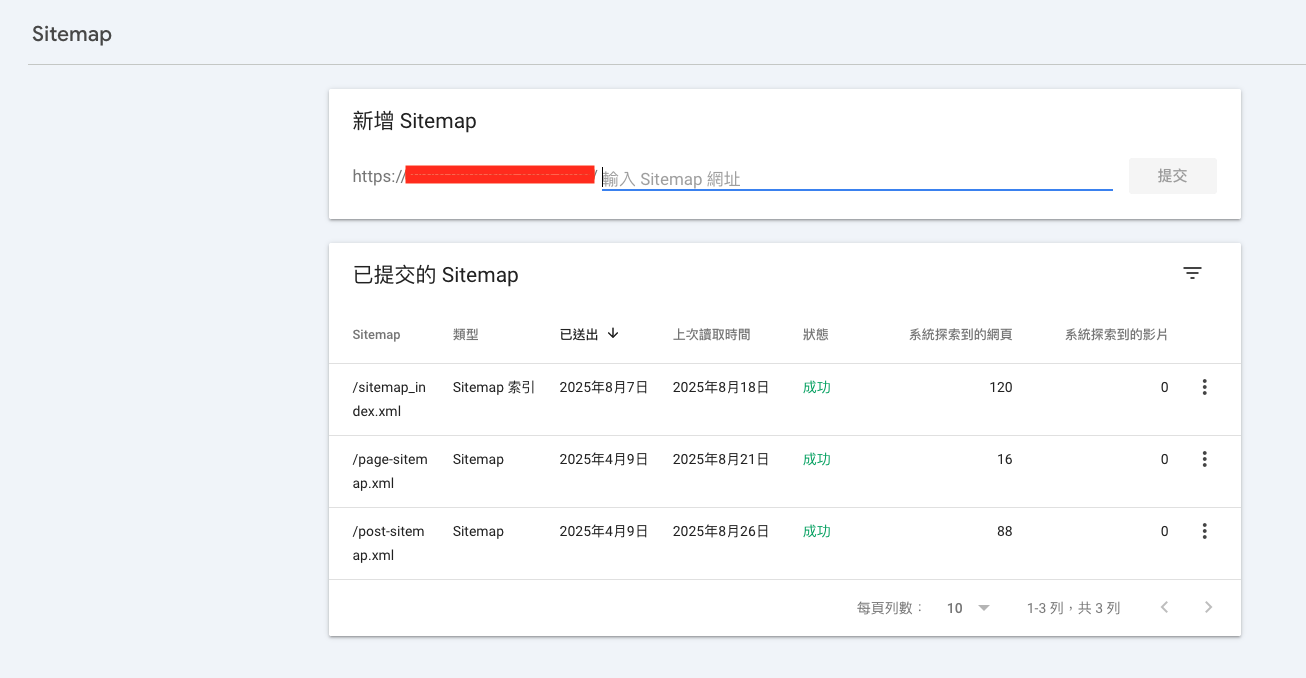Sort by 系統探索到的網頁 column header
1306x678 pixels.
tap(960, 335)
